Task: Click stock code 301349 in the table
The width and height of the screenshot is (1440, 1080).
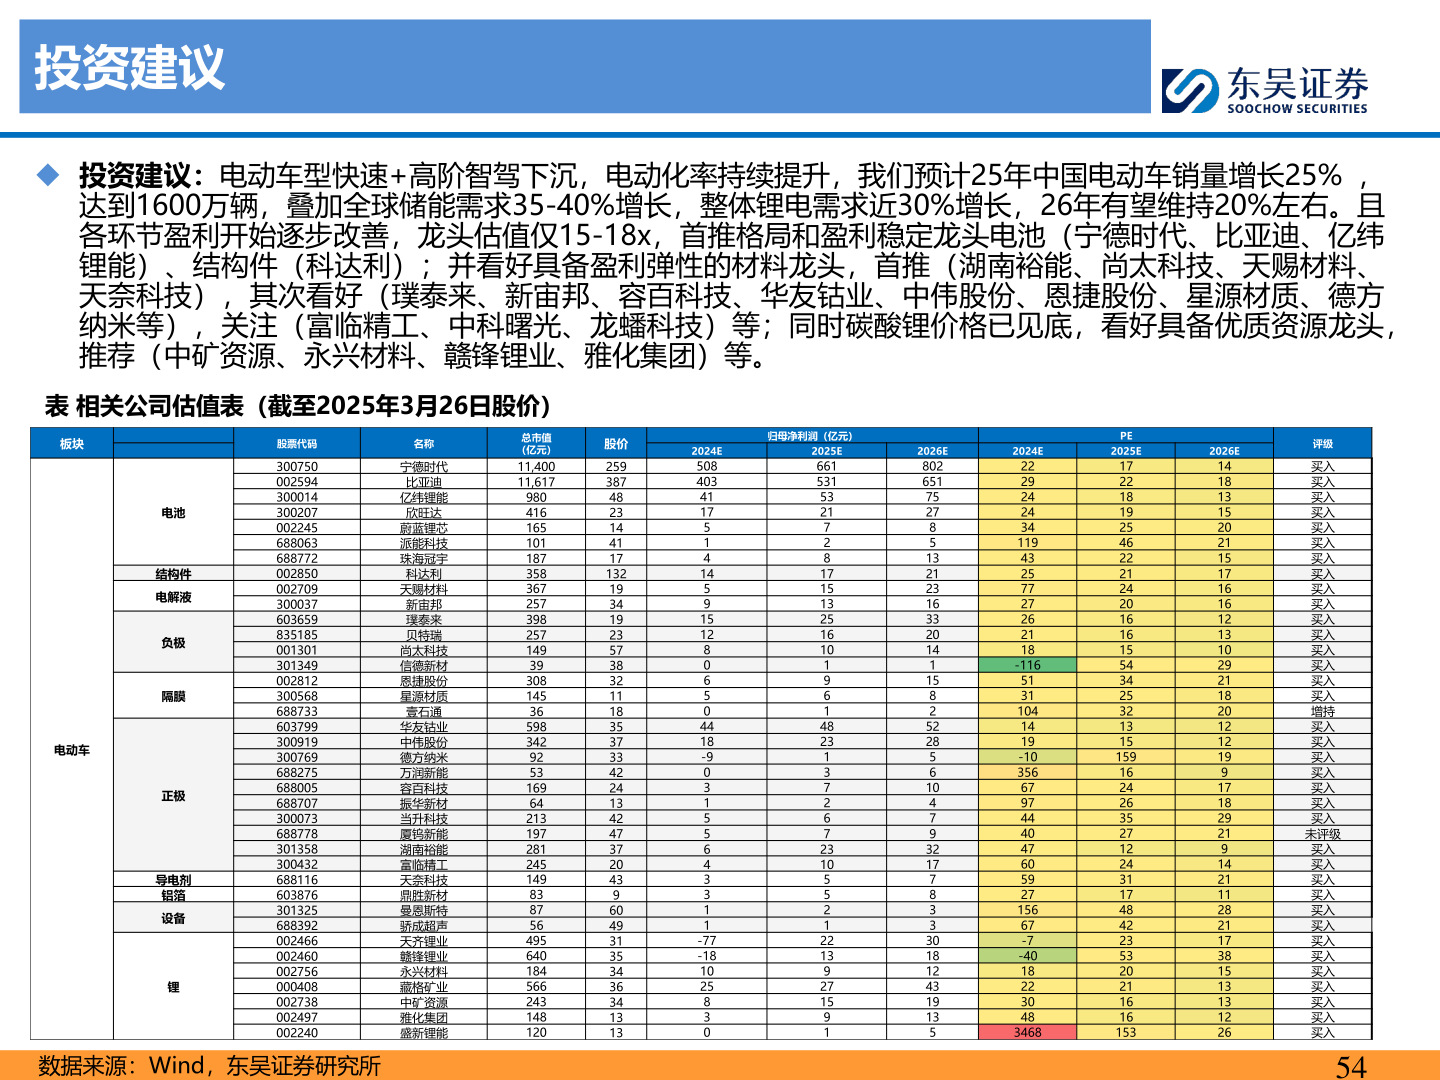Action: click(x=297, y=666)
